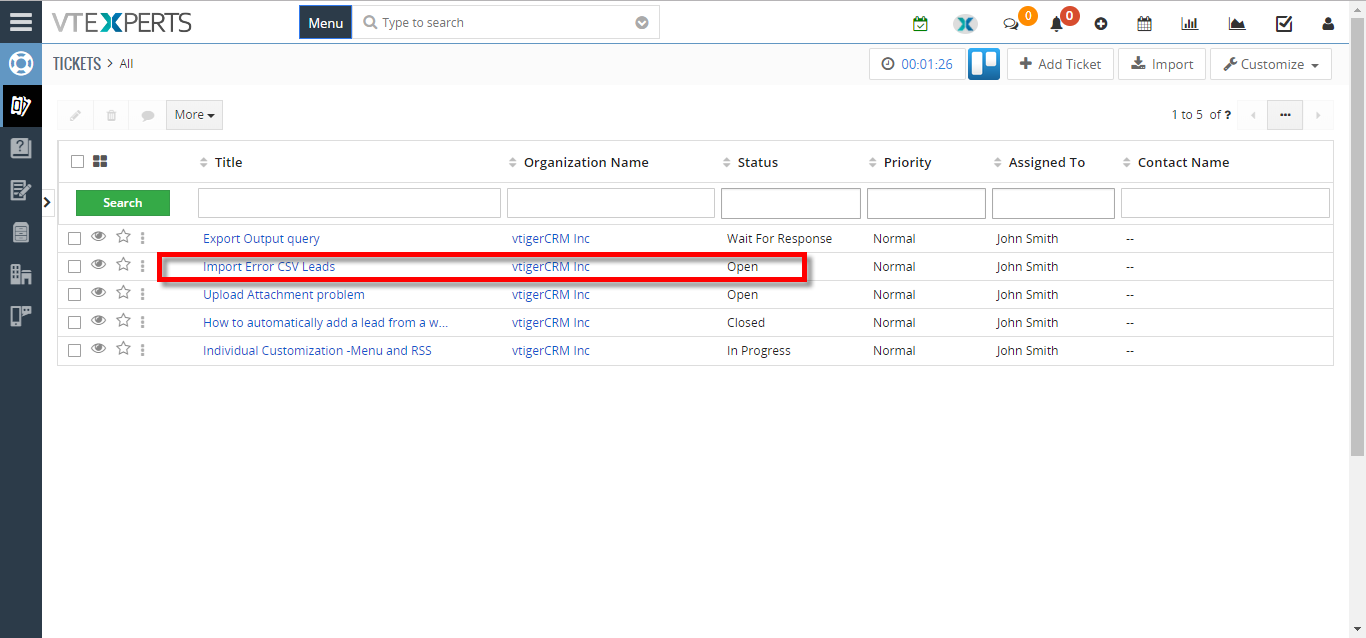Click the 00:01:26 timer button
The image size is (1366, 638).
[x=917, y=64]
